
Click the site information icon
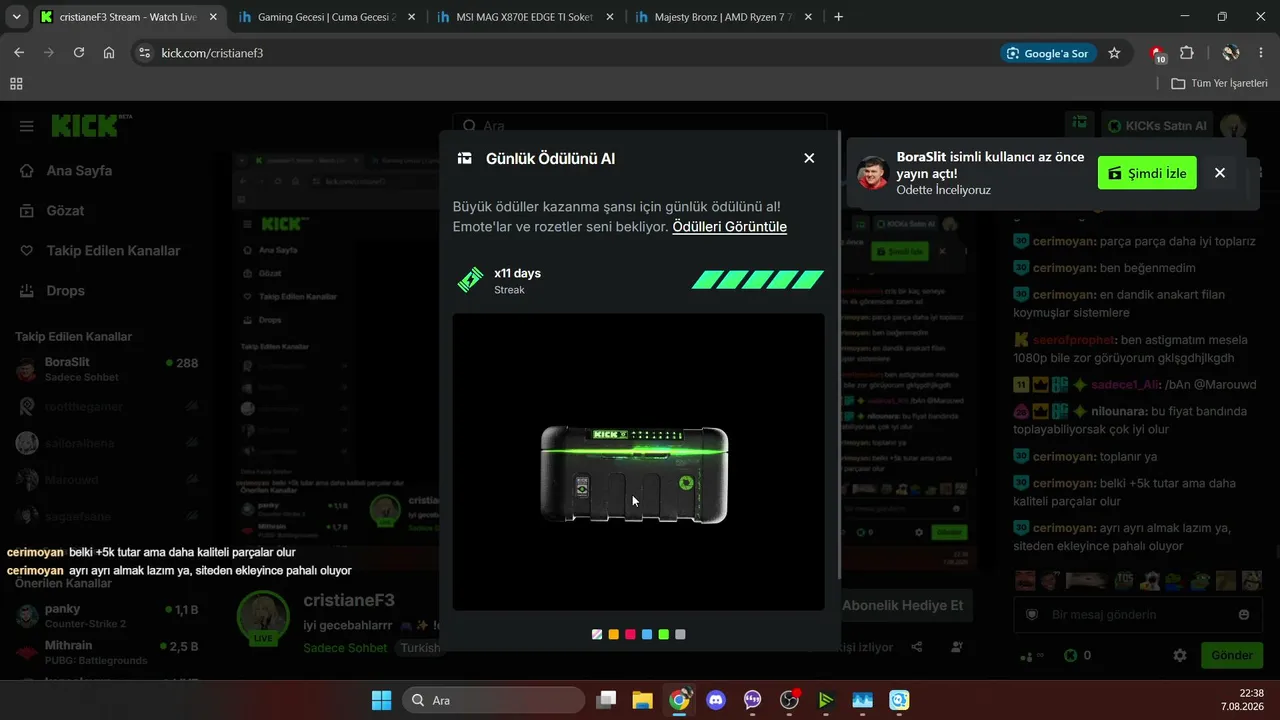[144, 53]
